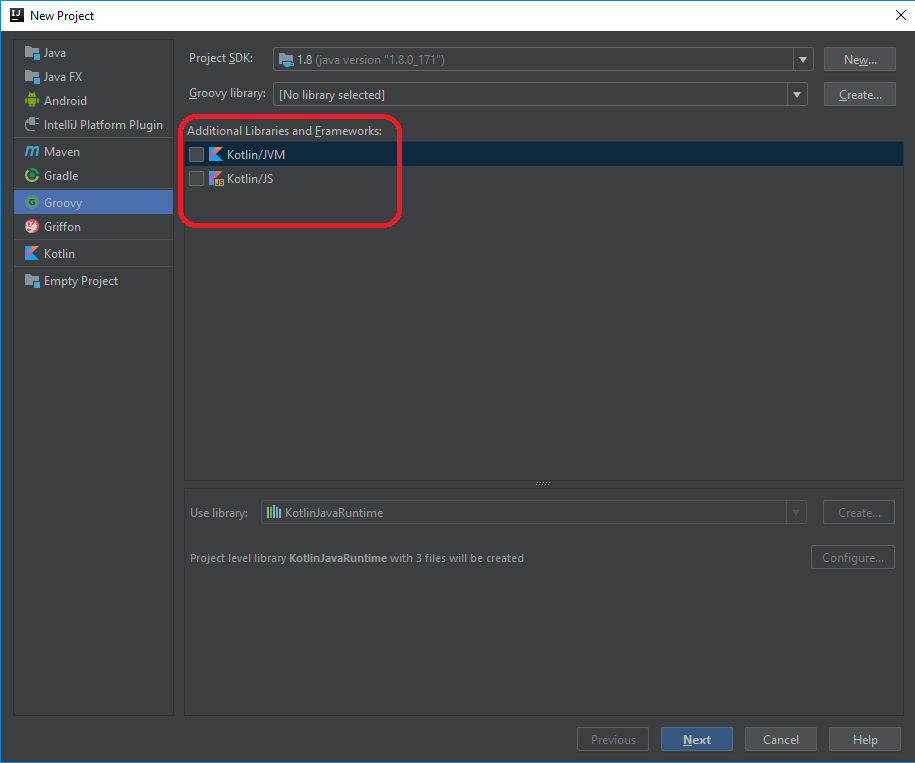Click the Next button
915x763 pixels.
696,739
